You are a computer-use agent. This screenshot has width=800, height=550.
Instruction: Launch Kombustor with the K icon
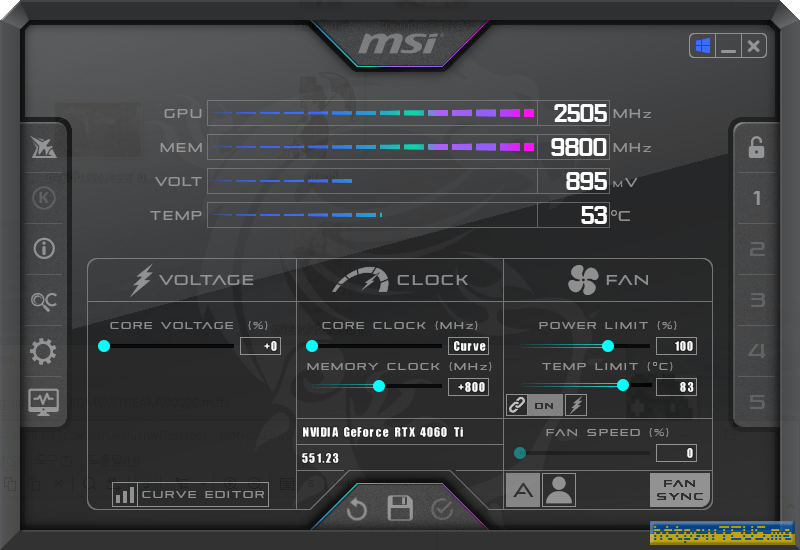[44, 197]
